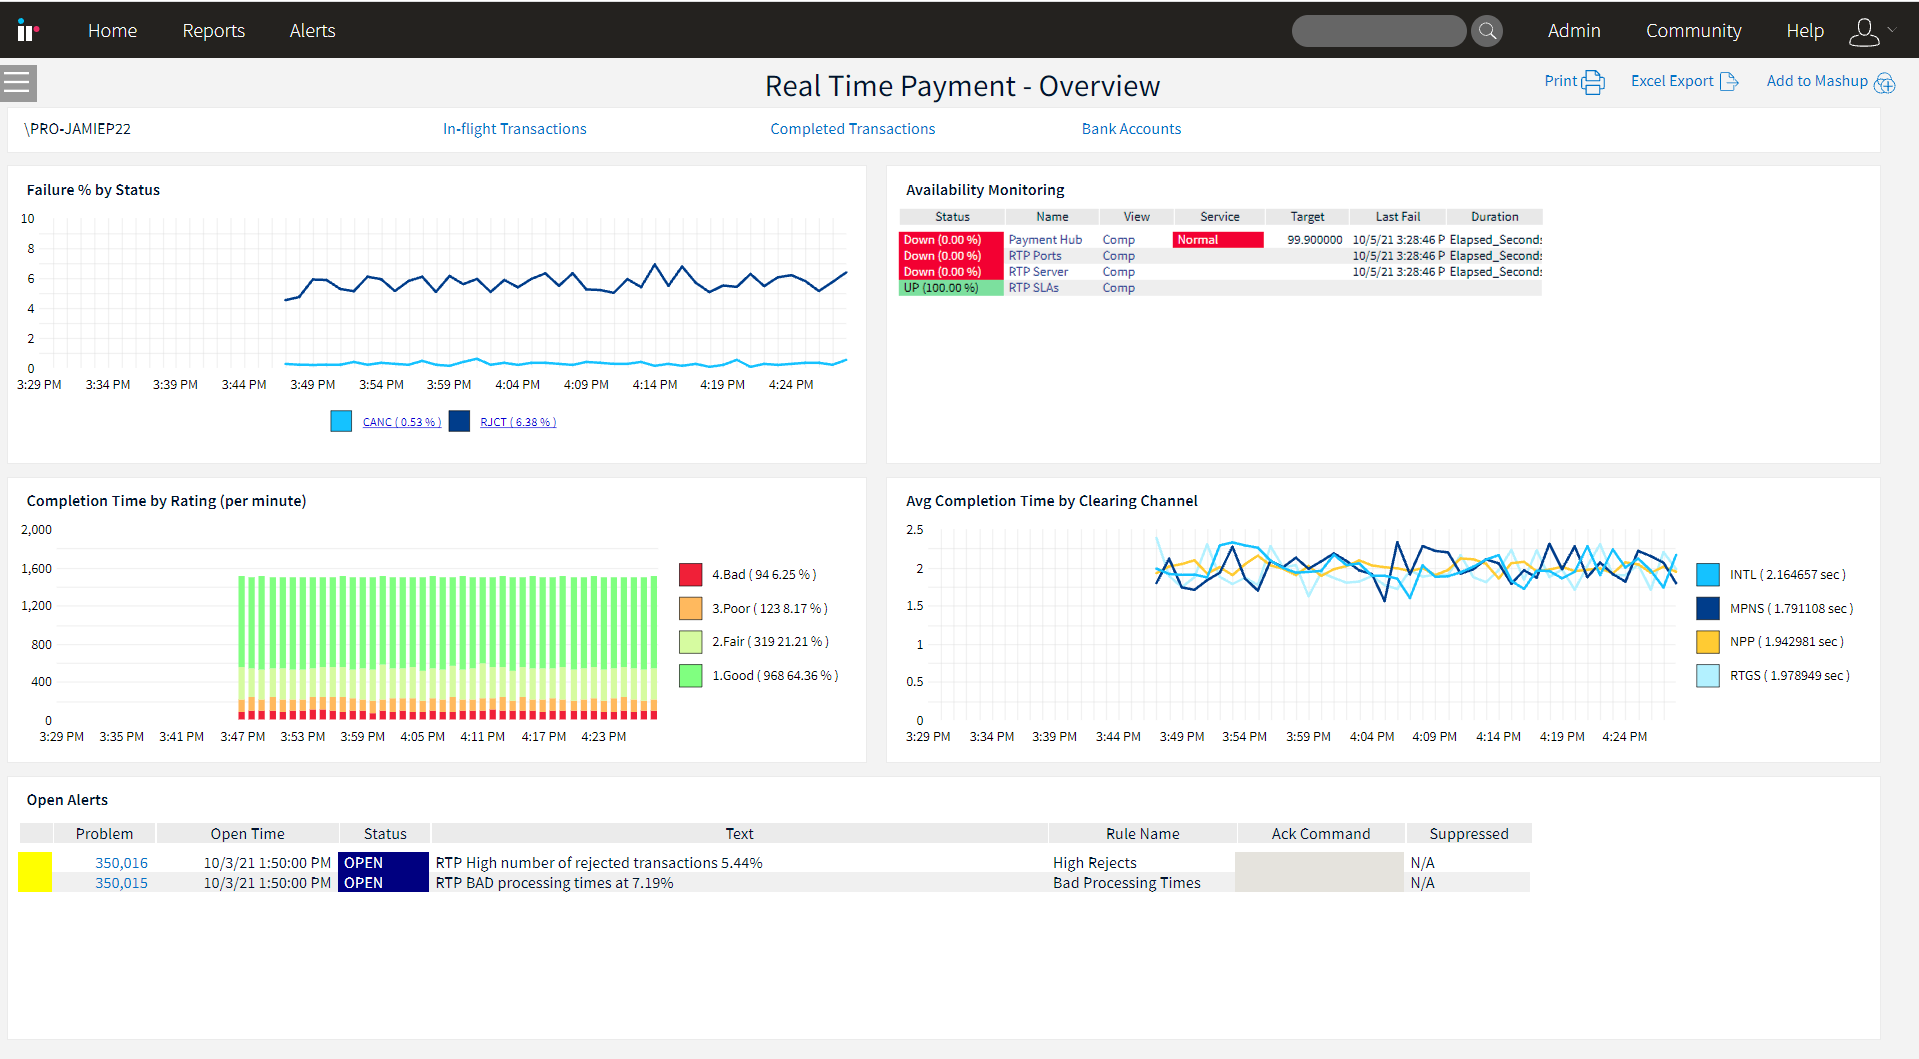Image resolution: width=1919 pixels, height=1059 pixels.
Task: Open the hamburger menu below the logo
Action: tap(18, 83)
